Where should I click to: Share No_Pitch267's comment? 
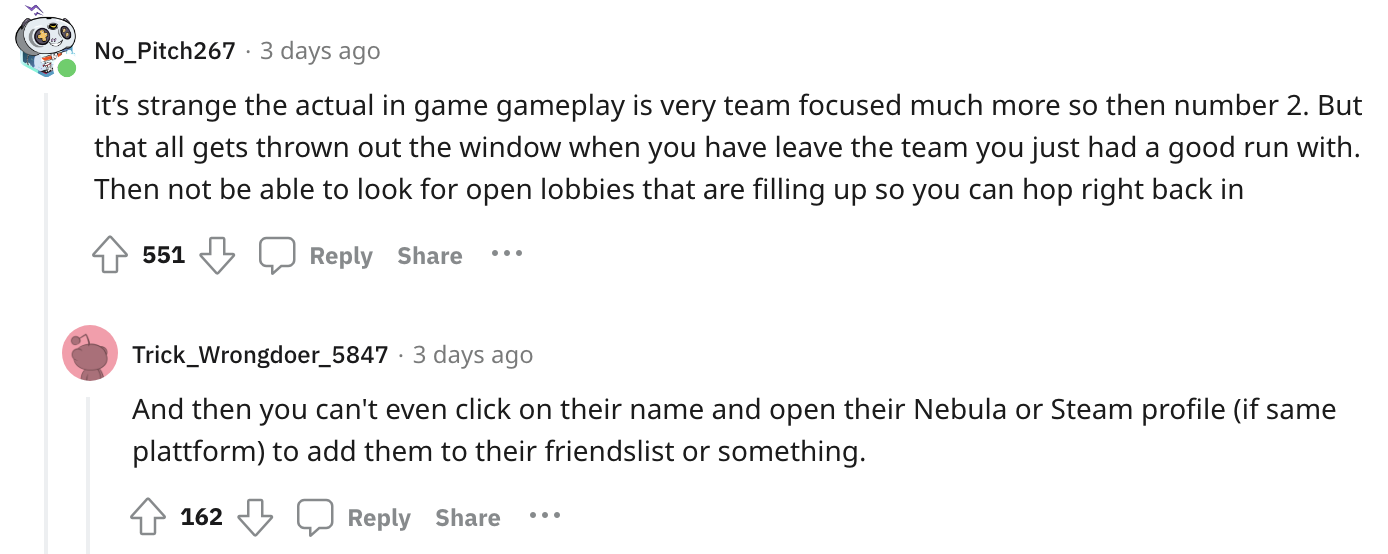(429, 256)
